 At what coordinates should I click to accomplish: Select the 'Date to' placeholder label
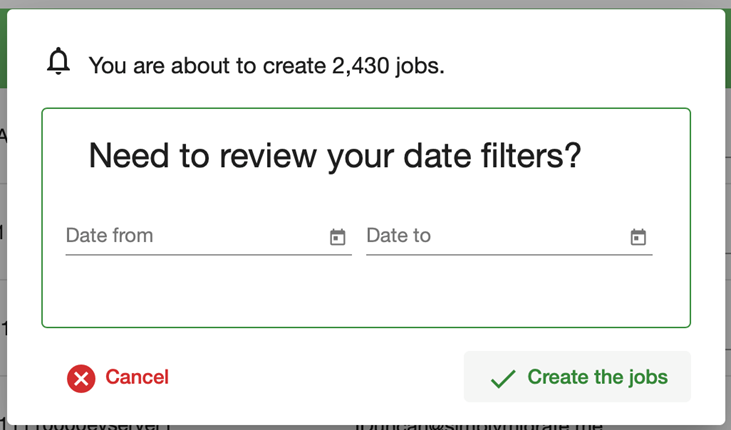tap(398, 236)
